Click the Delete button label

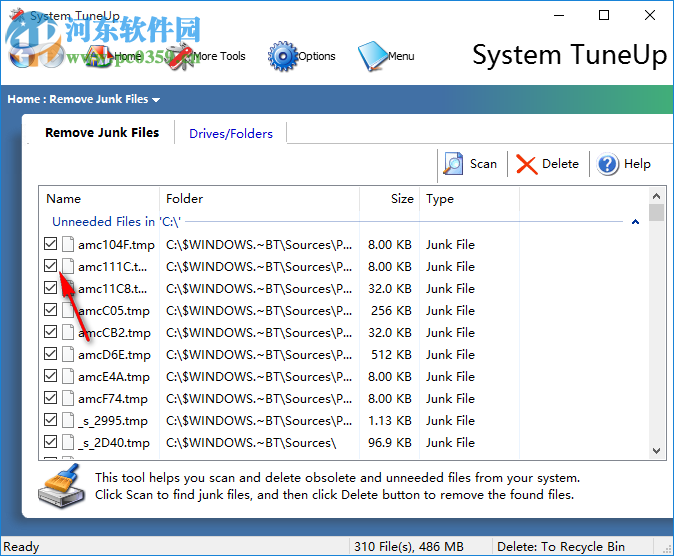(x=560, y=164)
